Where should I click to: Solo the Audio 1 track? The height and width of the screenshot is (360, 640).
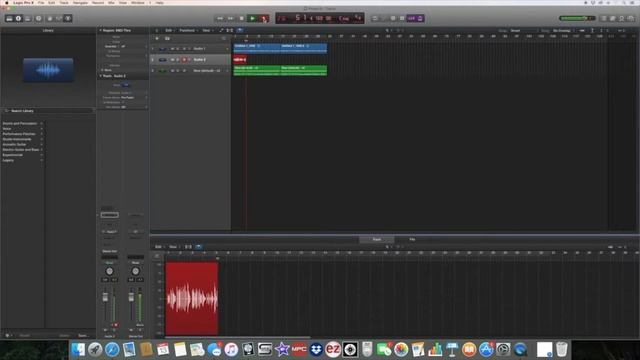click(178, 49)
